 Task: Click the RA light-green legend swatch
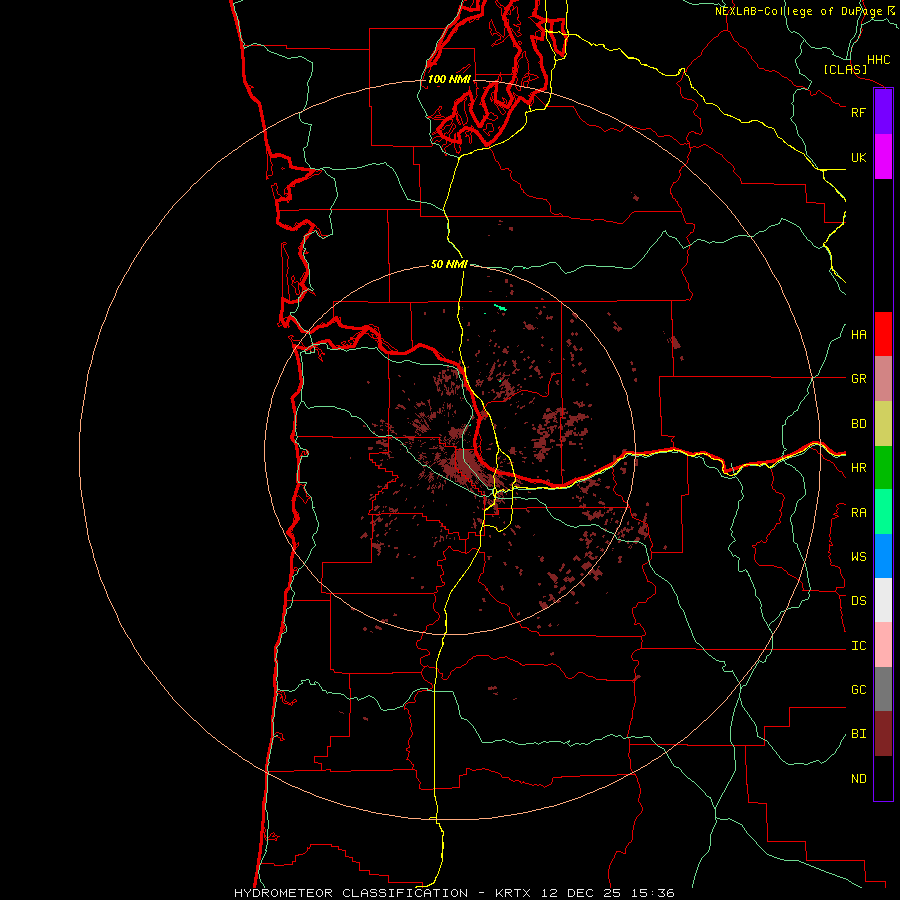coord(883,512)
